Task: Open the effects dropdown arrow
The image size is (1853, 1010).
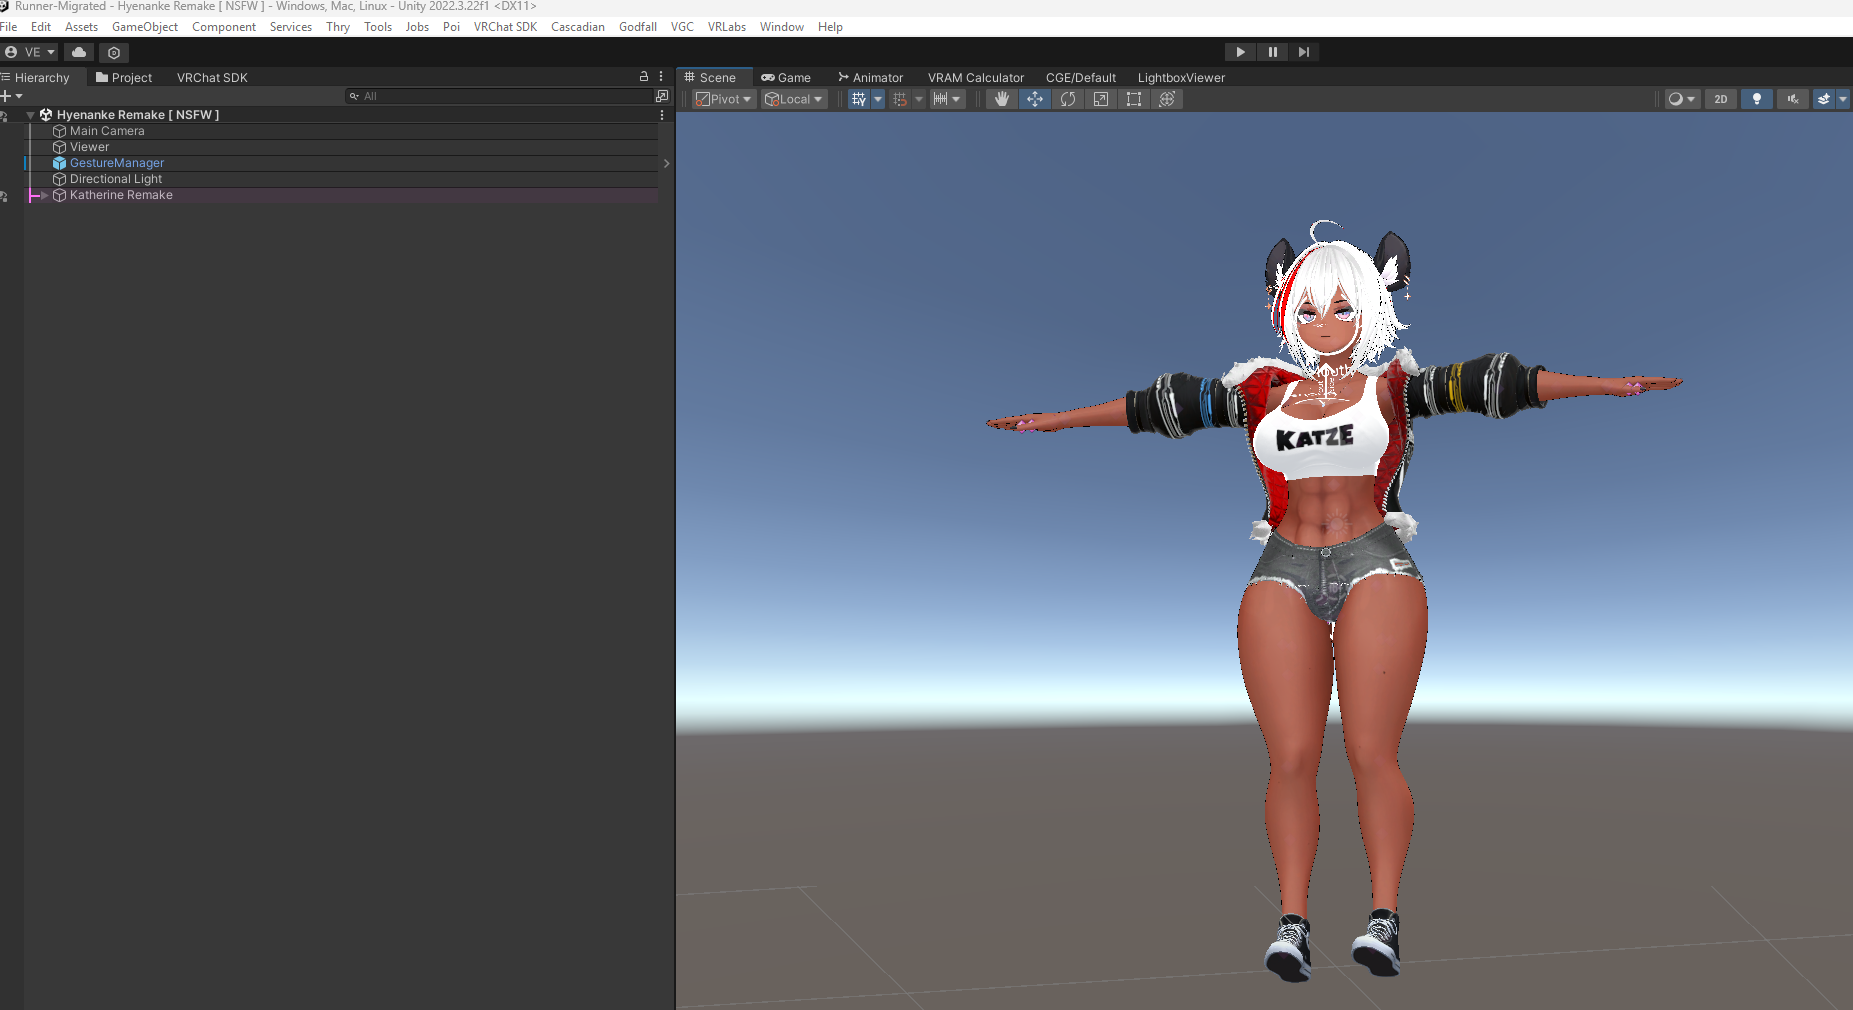Action: point(1843,99)
